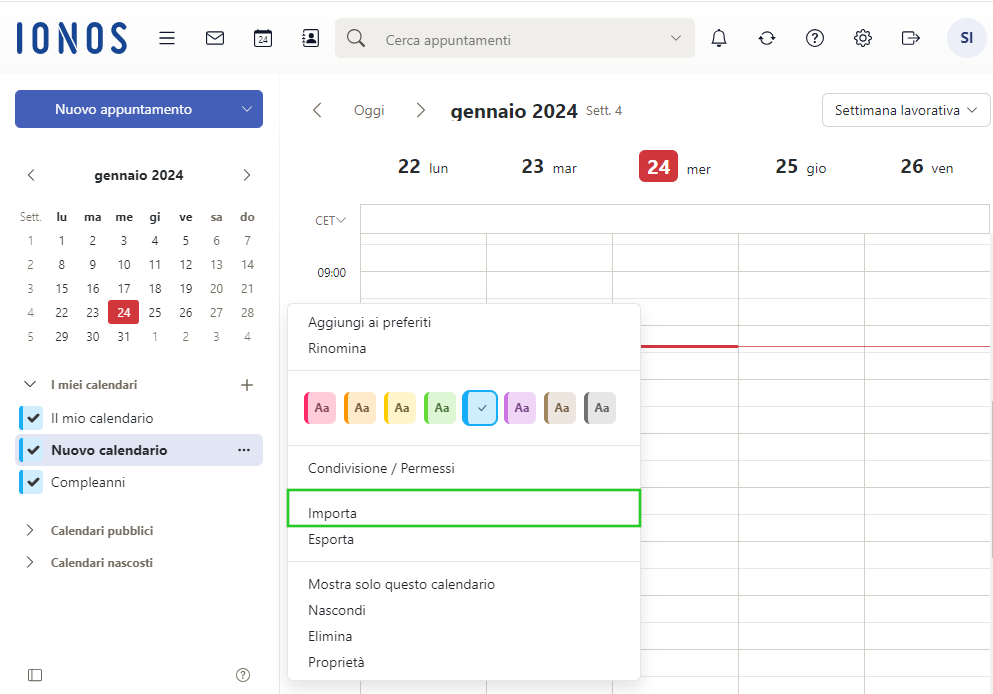Pick the purple color swatch
The image size is (993, 694).
coord(520,408)
